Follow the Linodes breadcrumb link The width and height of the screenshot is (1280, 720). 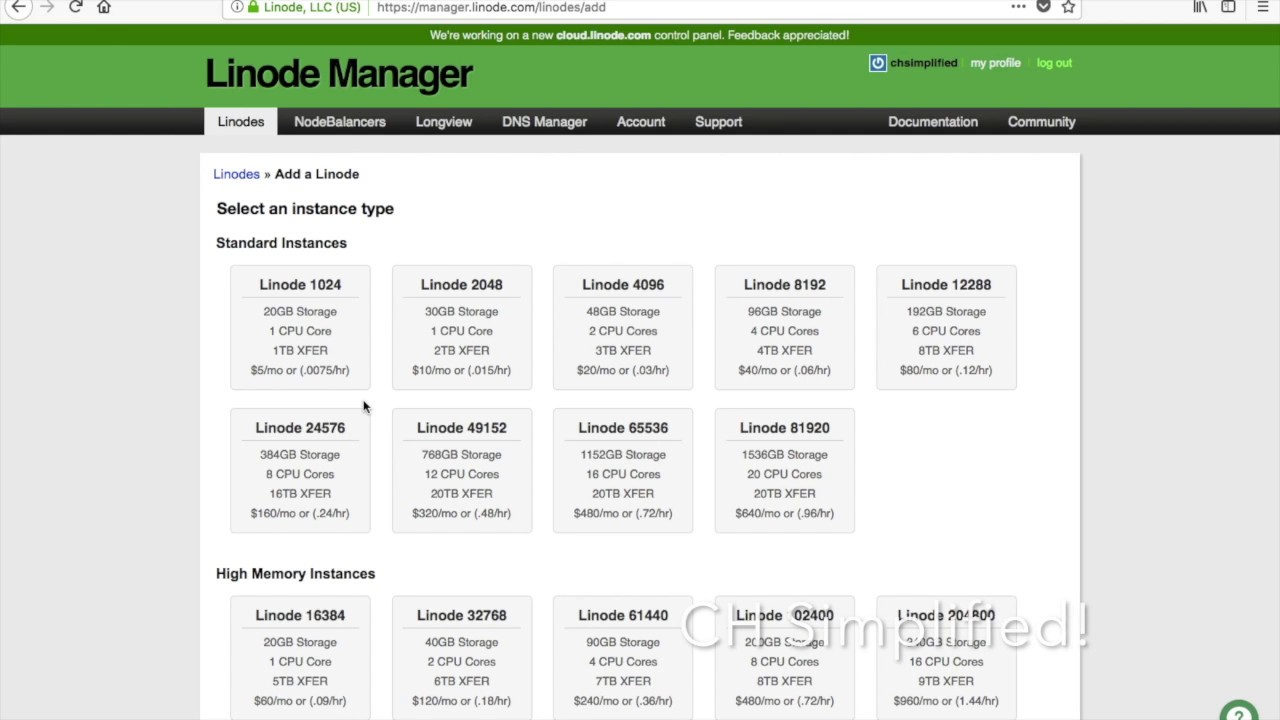click(x=236, y=174)
